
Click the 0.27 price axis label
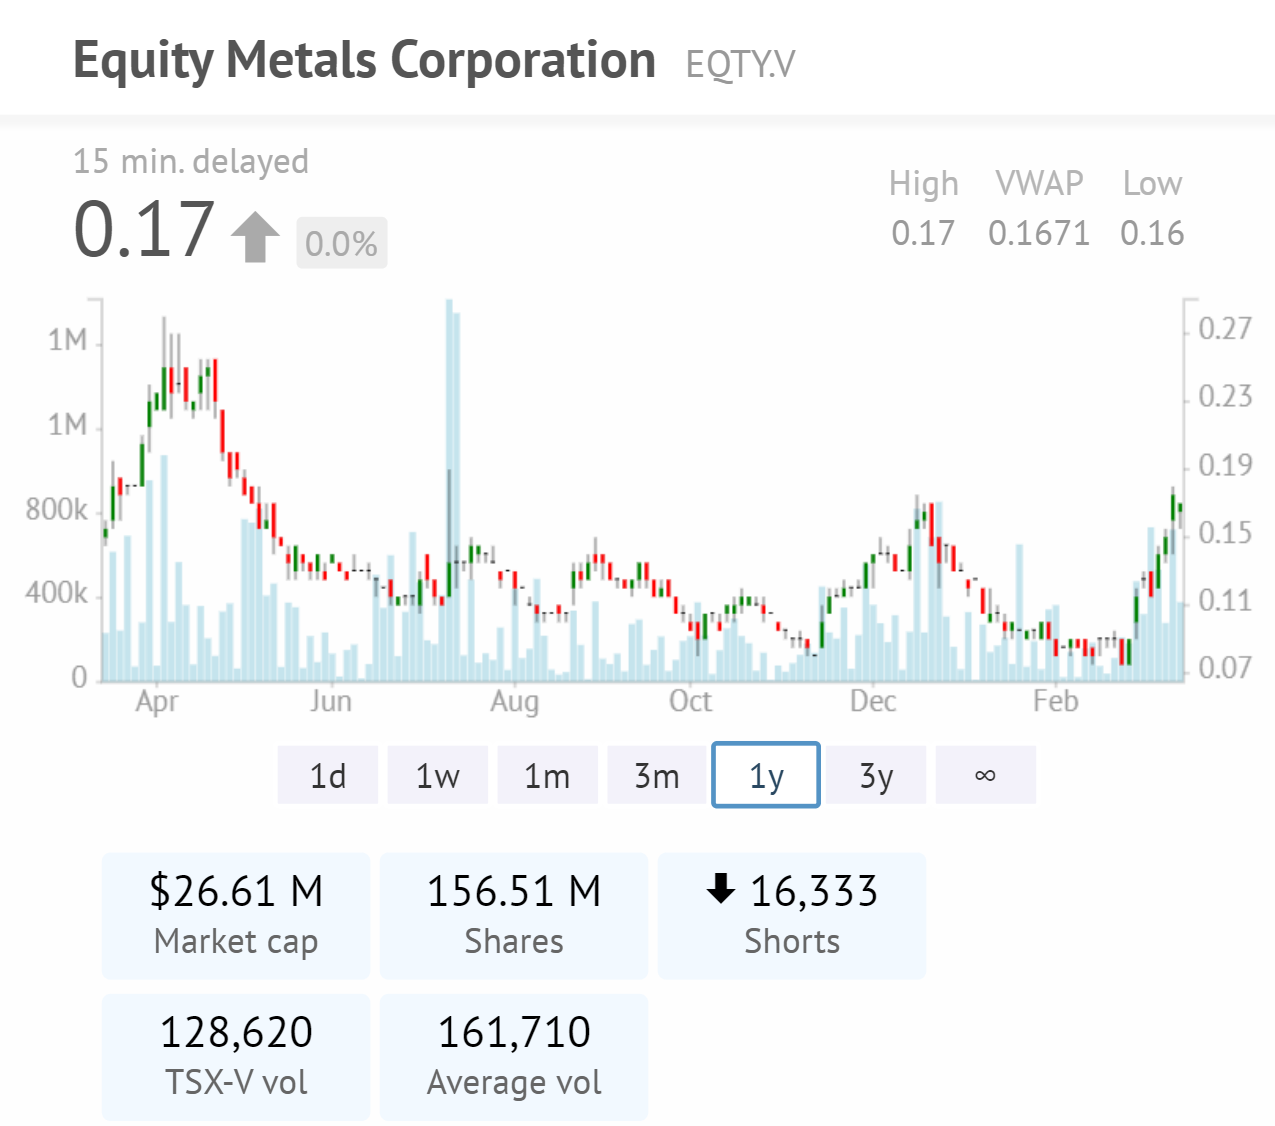click(x=1225, y=328)
